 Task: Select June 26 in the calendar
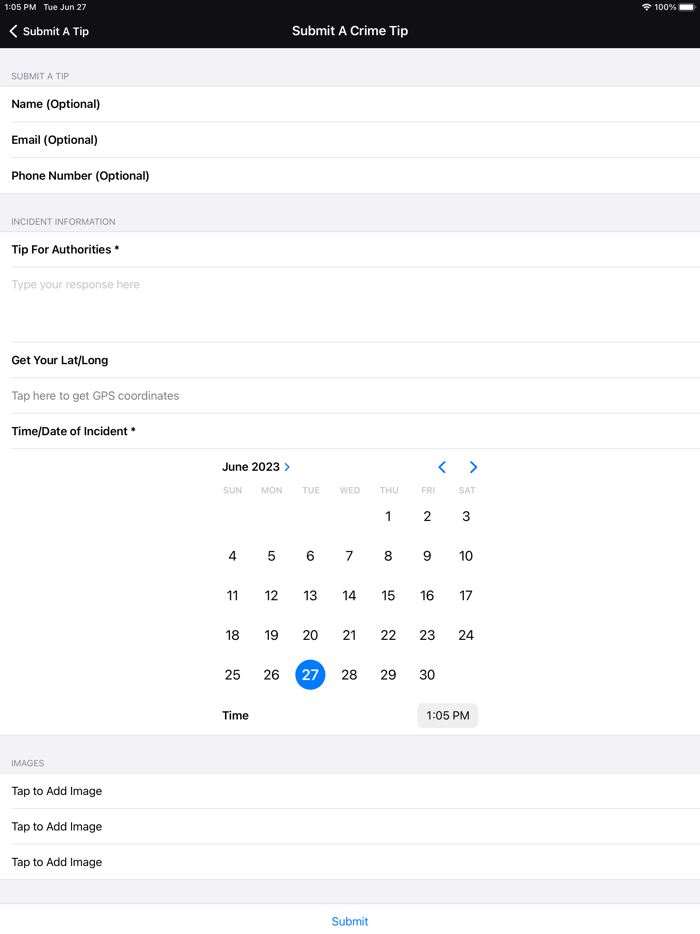click(272, 675)
